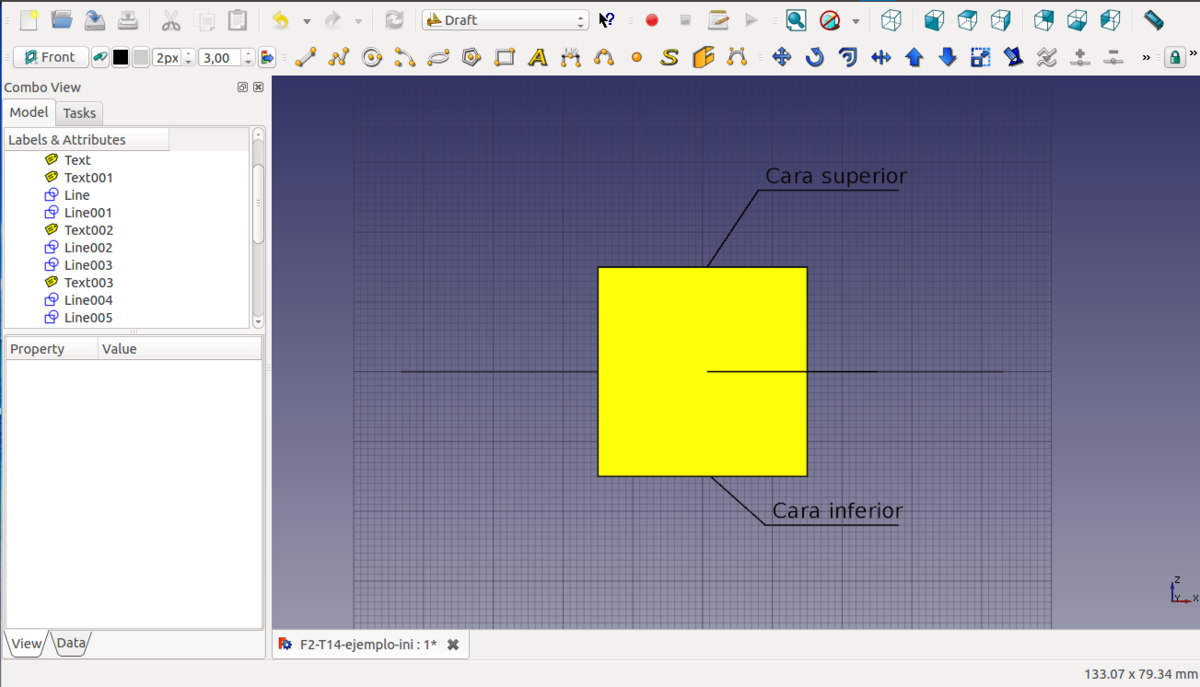Screen dimensions: 1200x687
Task: Use the Rotate tool
Action: (815, 58)
